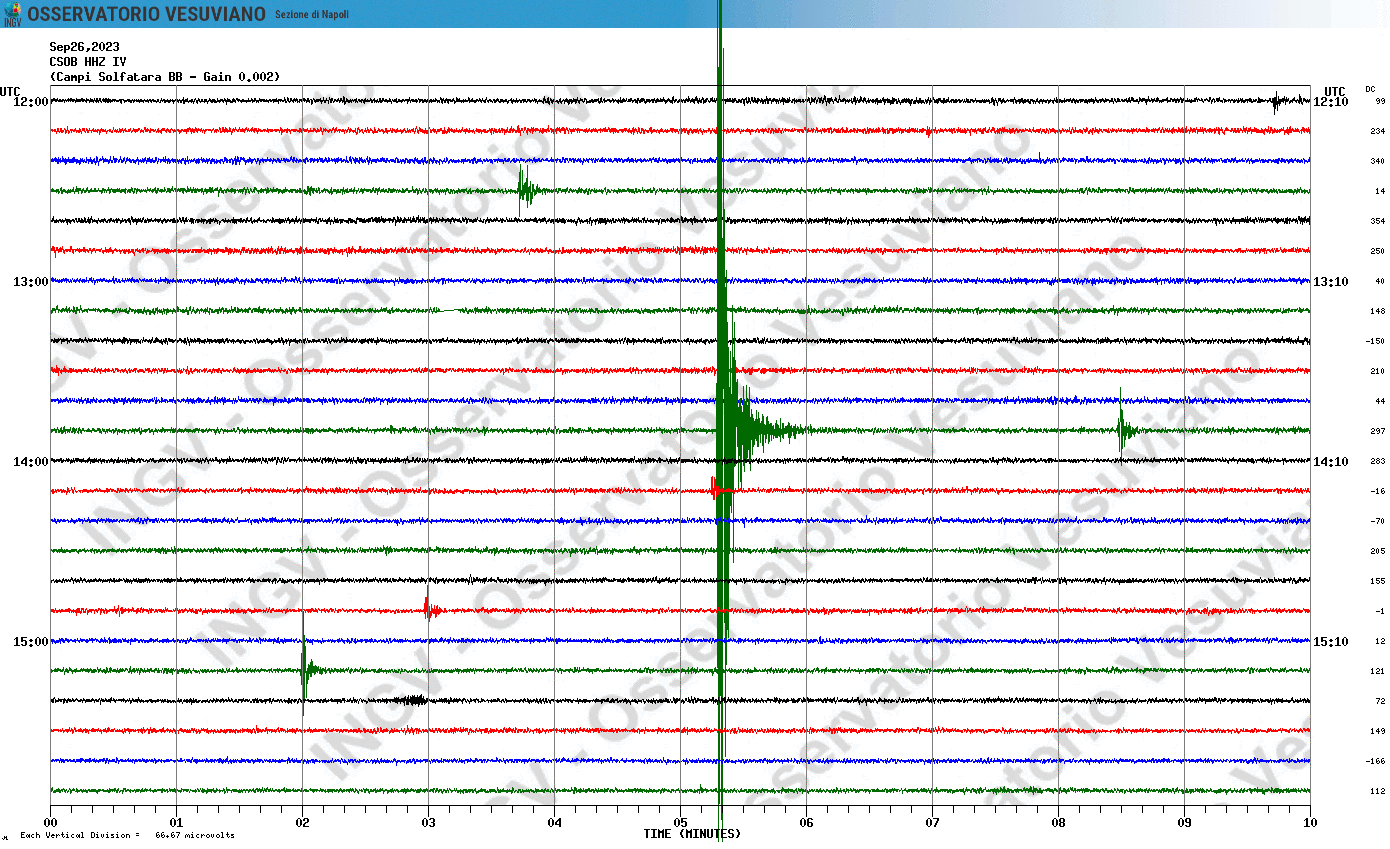The width and height of the screenshot is (1390, 849).
Task: Click the 'TIME (MINUTES)' axis title
Action: (x=692, y=834)
